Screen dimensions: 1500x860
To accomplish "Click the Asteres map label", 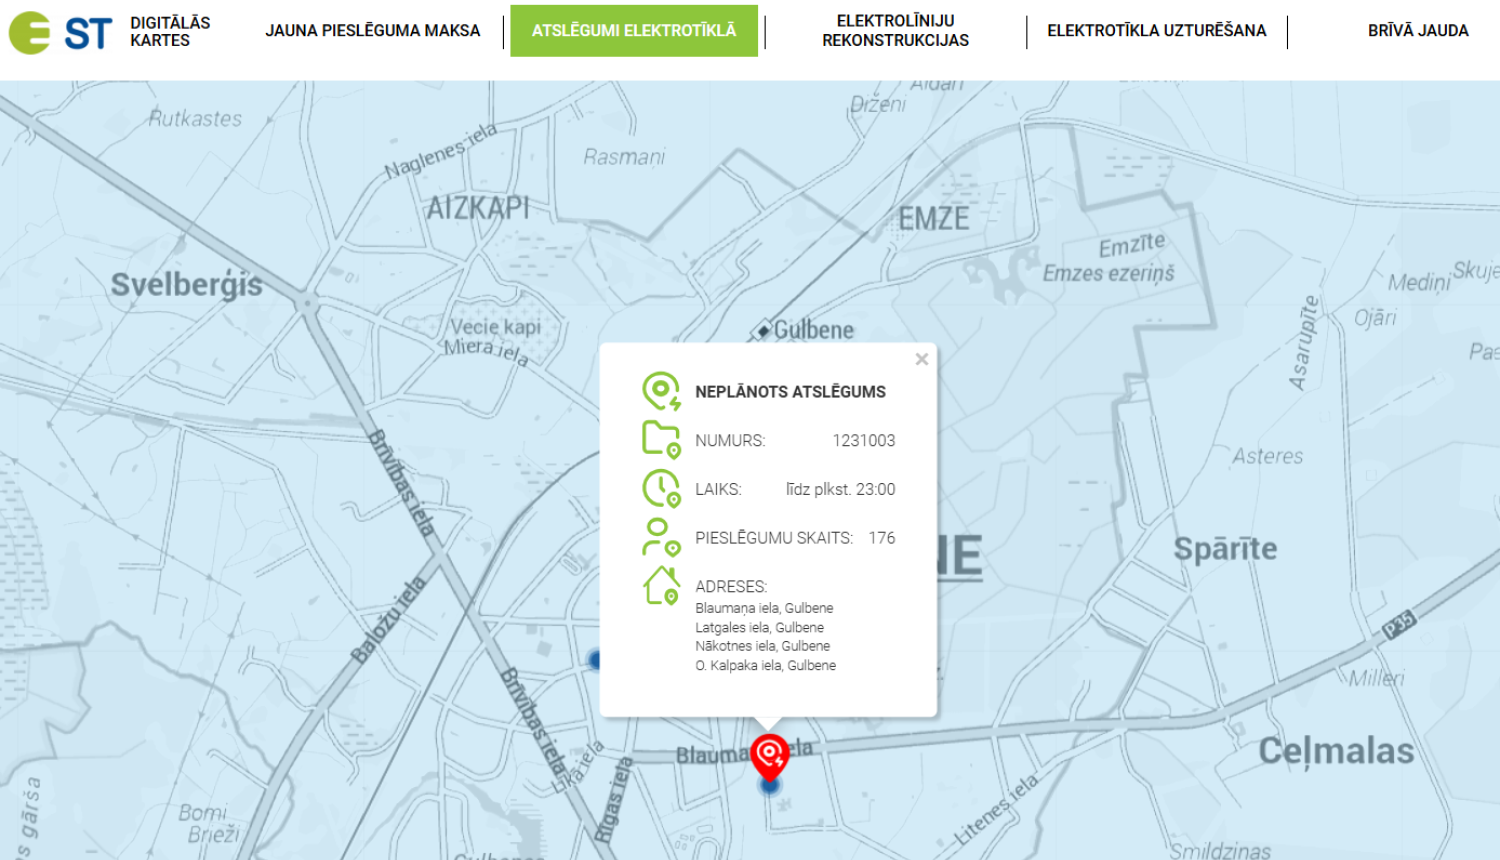I will [1268, 456].
